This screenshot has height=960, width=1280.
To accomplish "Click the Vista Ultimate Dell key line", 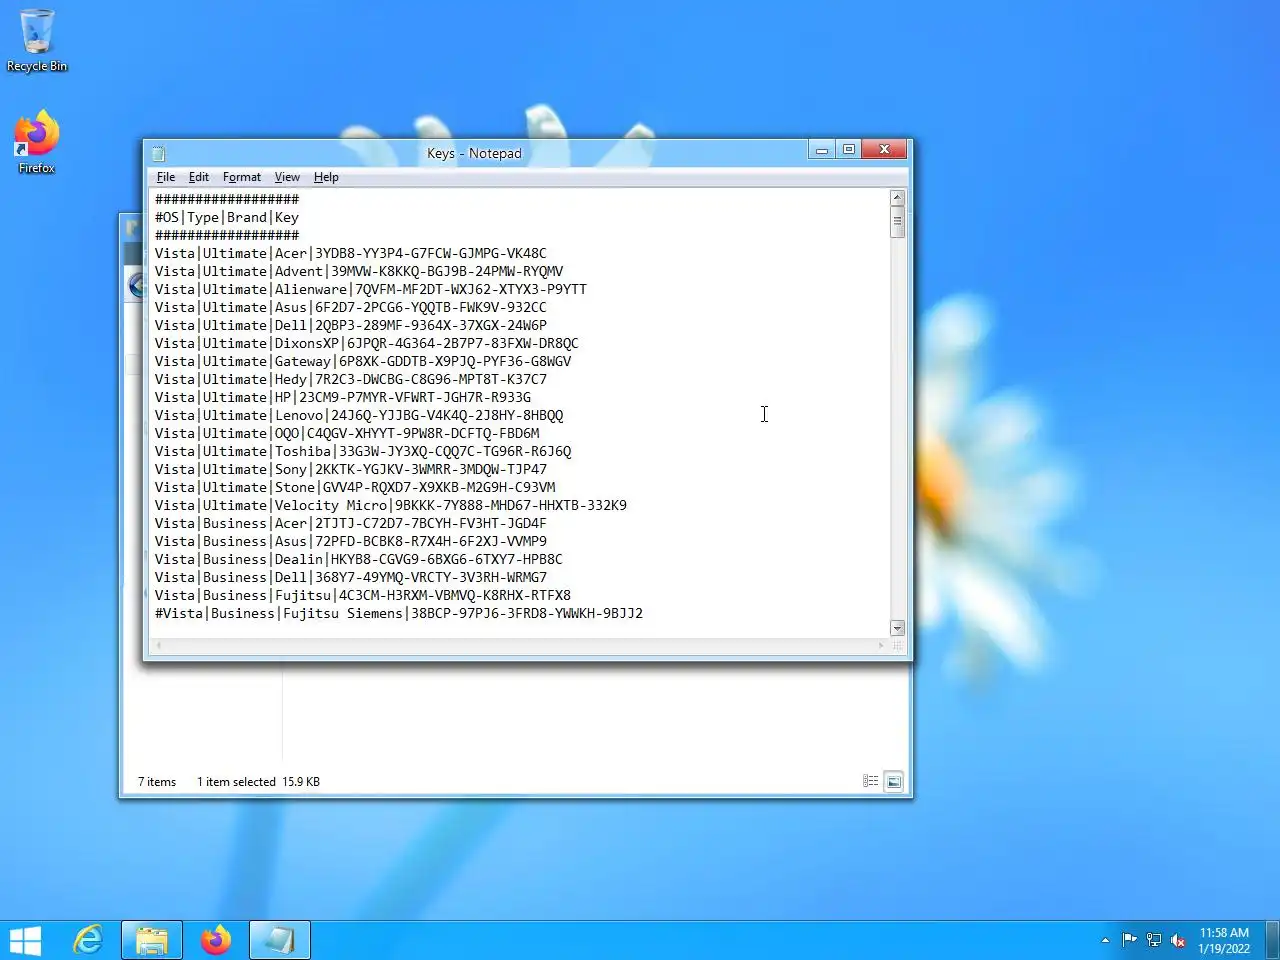I will [x=351, y=325].
